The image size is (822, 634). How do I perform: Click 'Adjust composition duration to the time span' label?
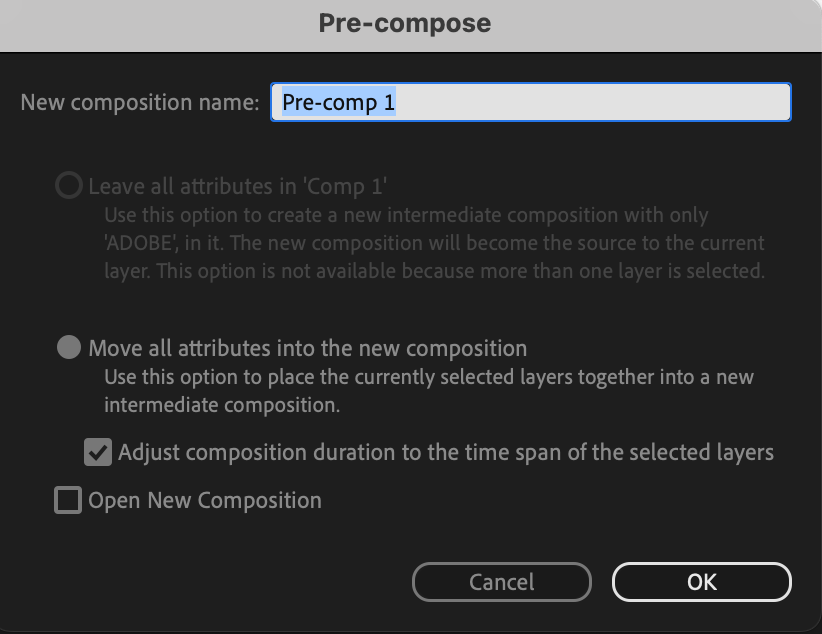click(445, 452)
